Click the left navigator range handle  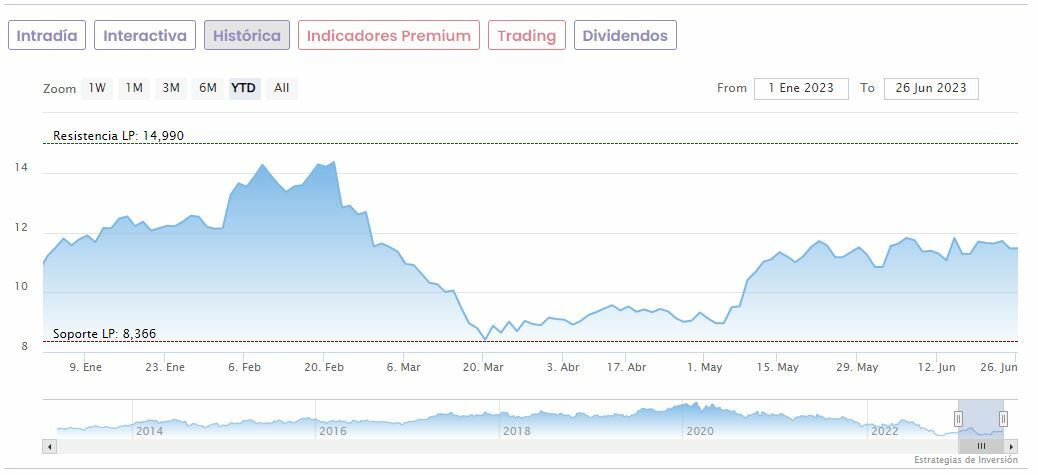point(958,419)
